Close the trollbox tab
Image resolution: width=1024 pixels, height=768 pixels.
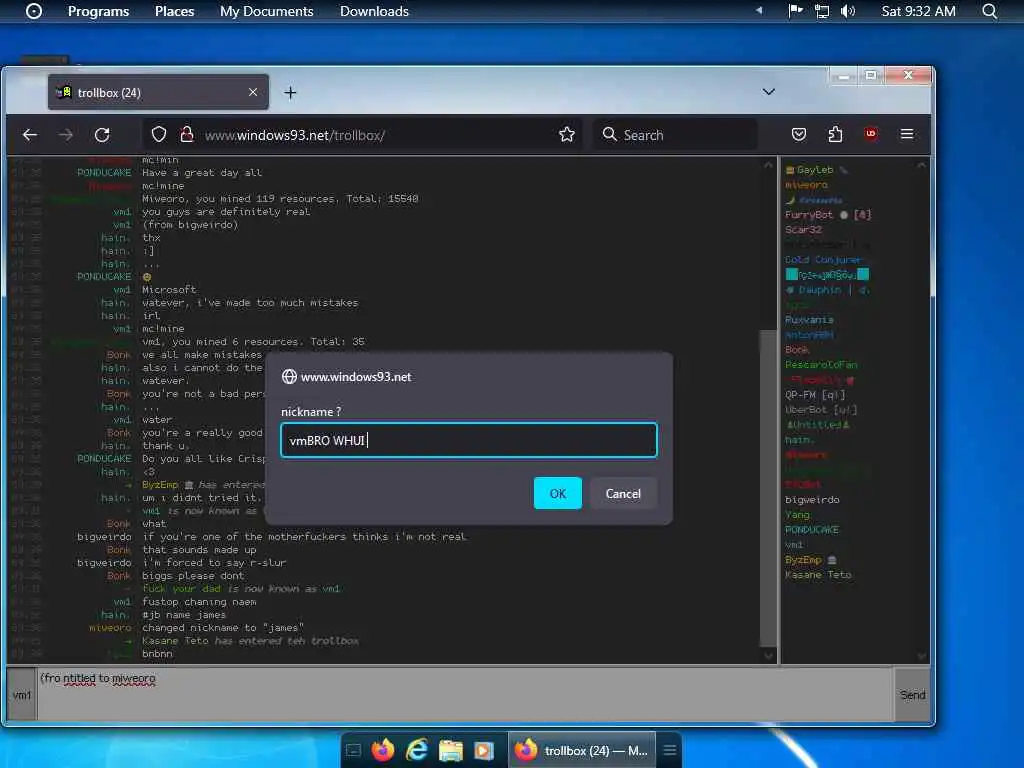[253, 92]
